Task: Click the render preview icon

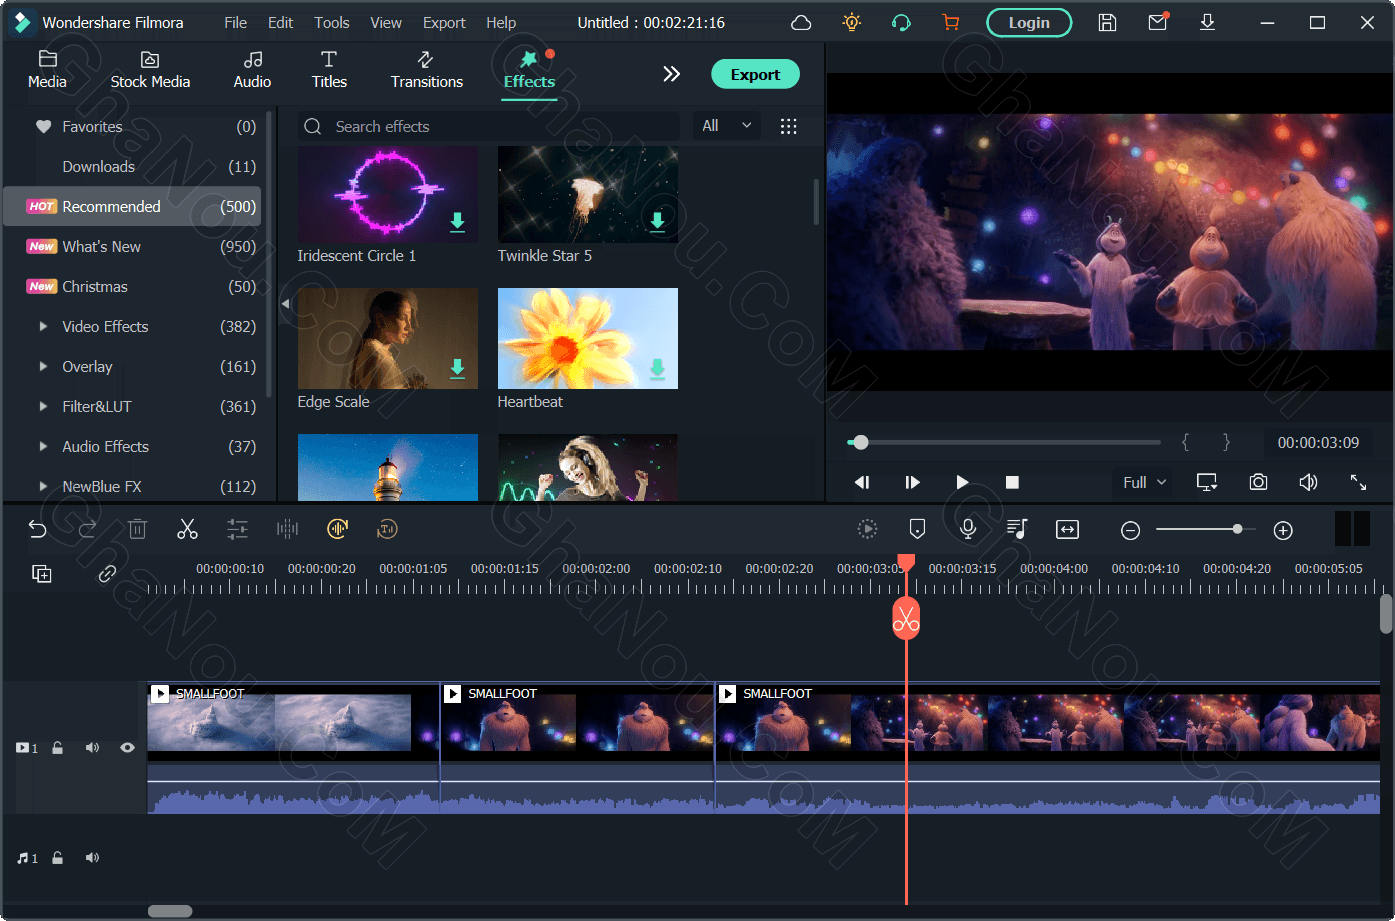Action: 867,530
